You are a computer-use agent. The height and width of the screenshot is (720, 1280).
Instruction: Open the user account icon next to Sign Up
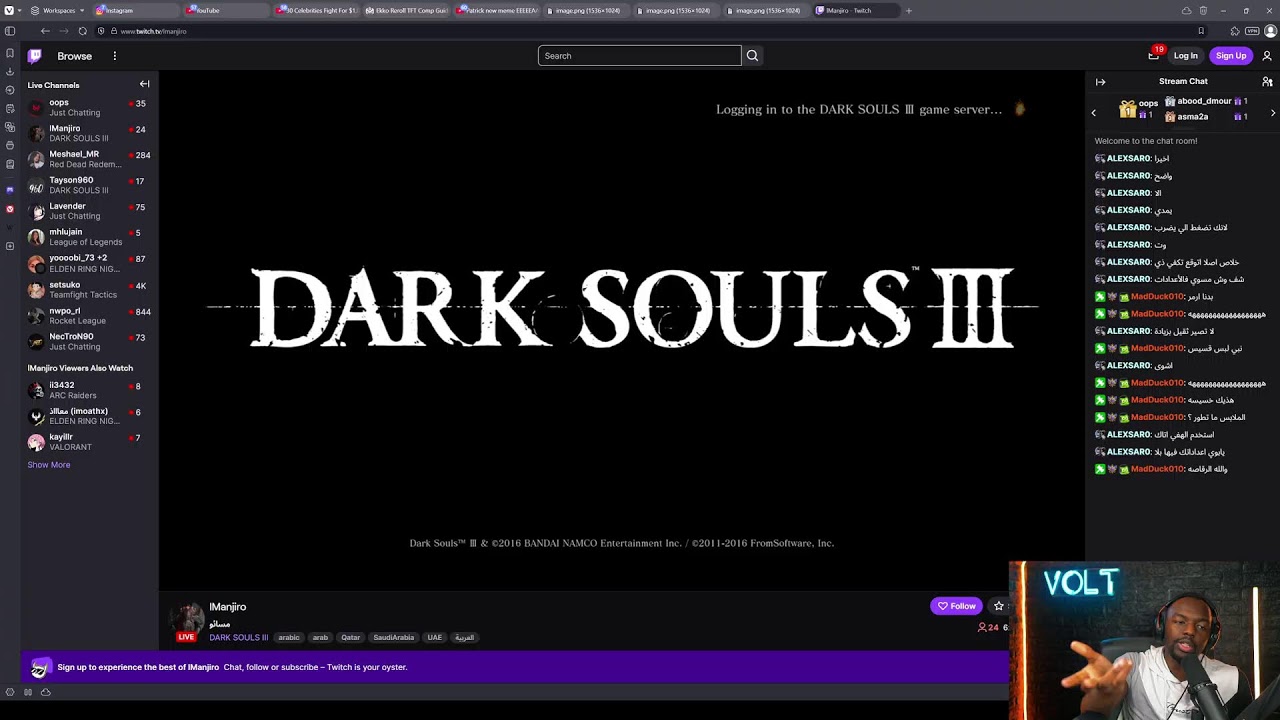pos(1267,56)
